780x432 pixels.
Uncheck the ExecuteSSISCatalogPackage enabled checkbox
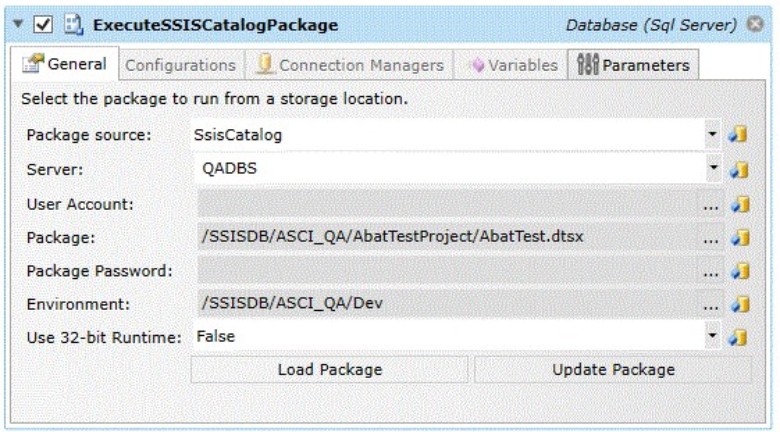[x=43, y=24]
